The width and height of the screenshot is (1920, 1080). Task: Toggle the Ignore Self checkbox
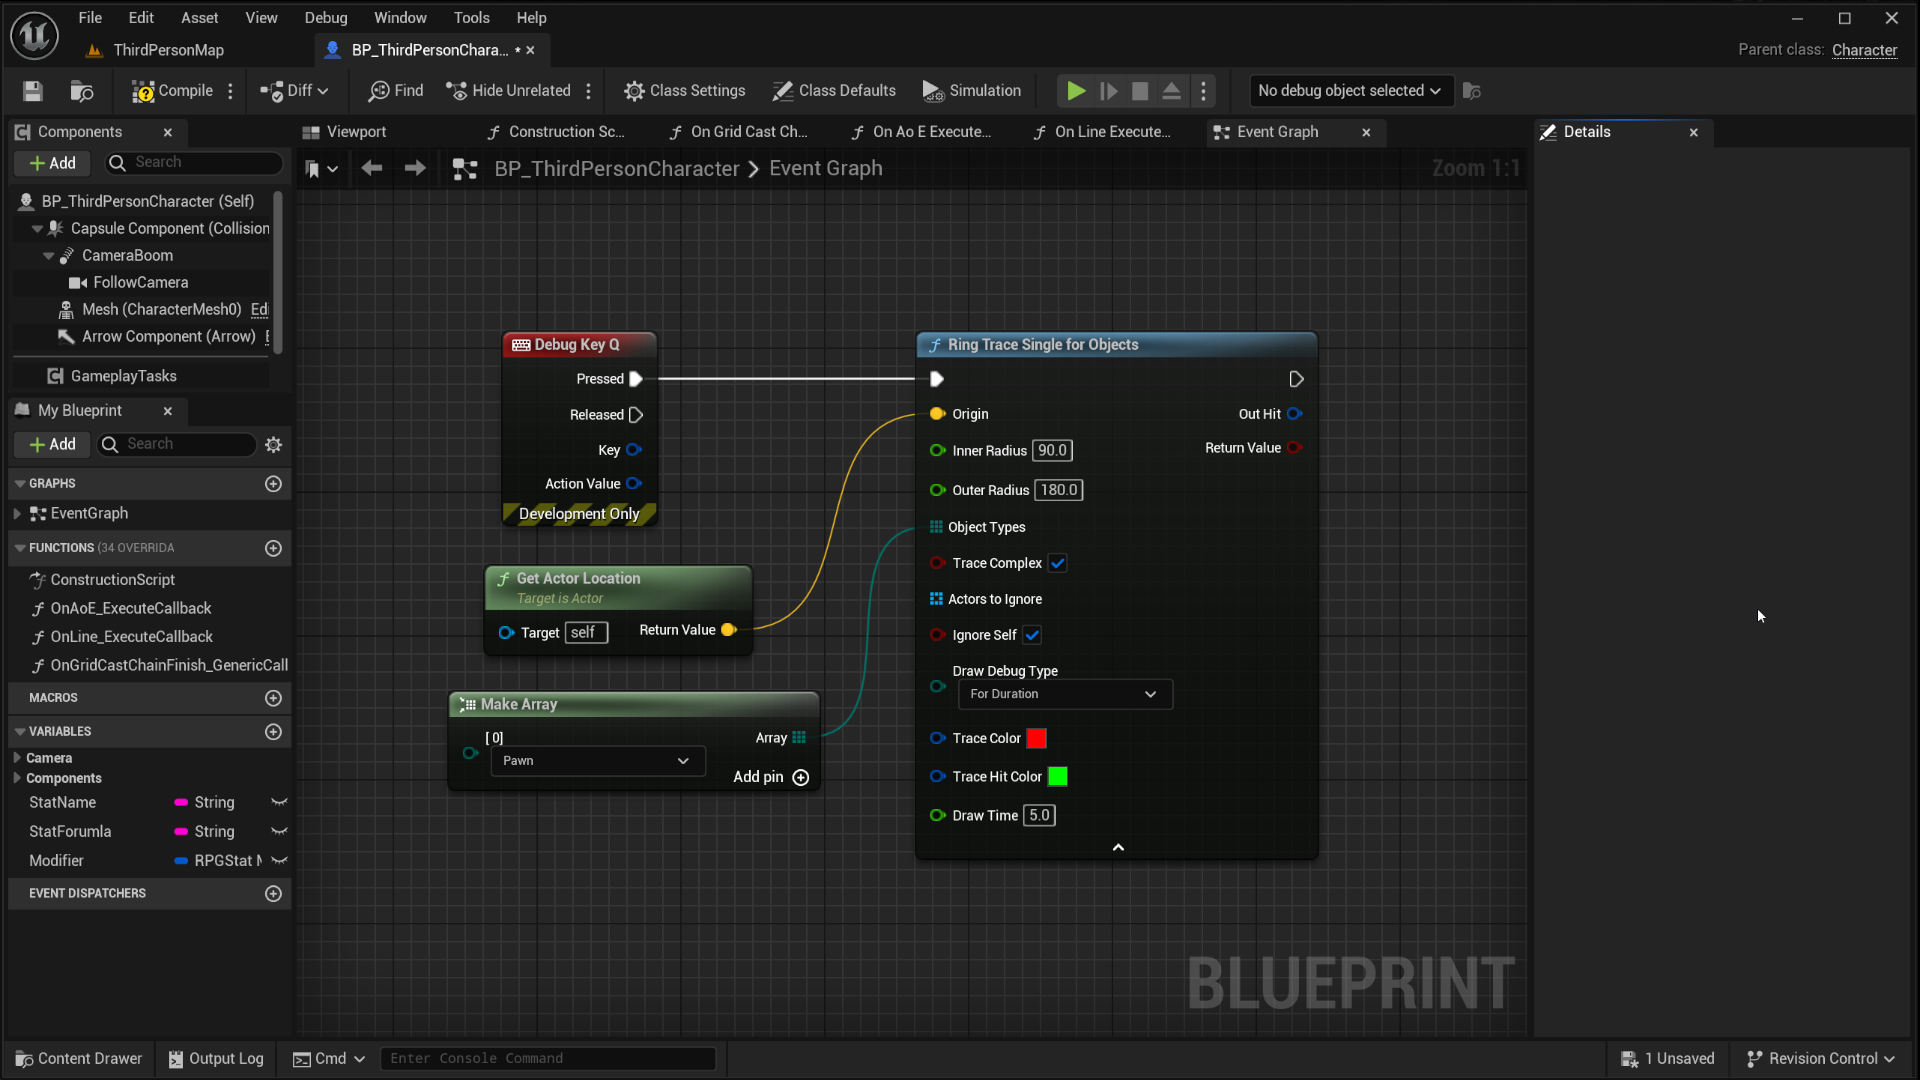click(x=1032, y=636)
